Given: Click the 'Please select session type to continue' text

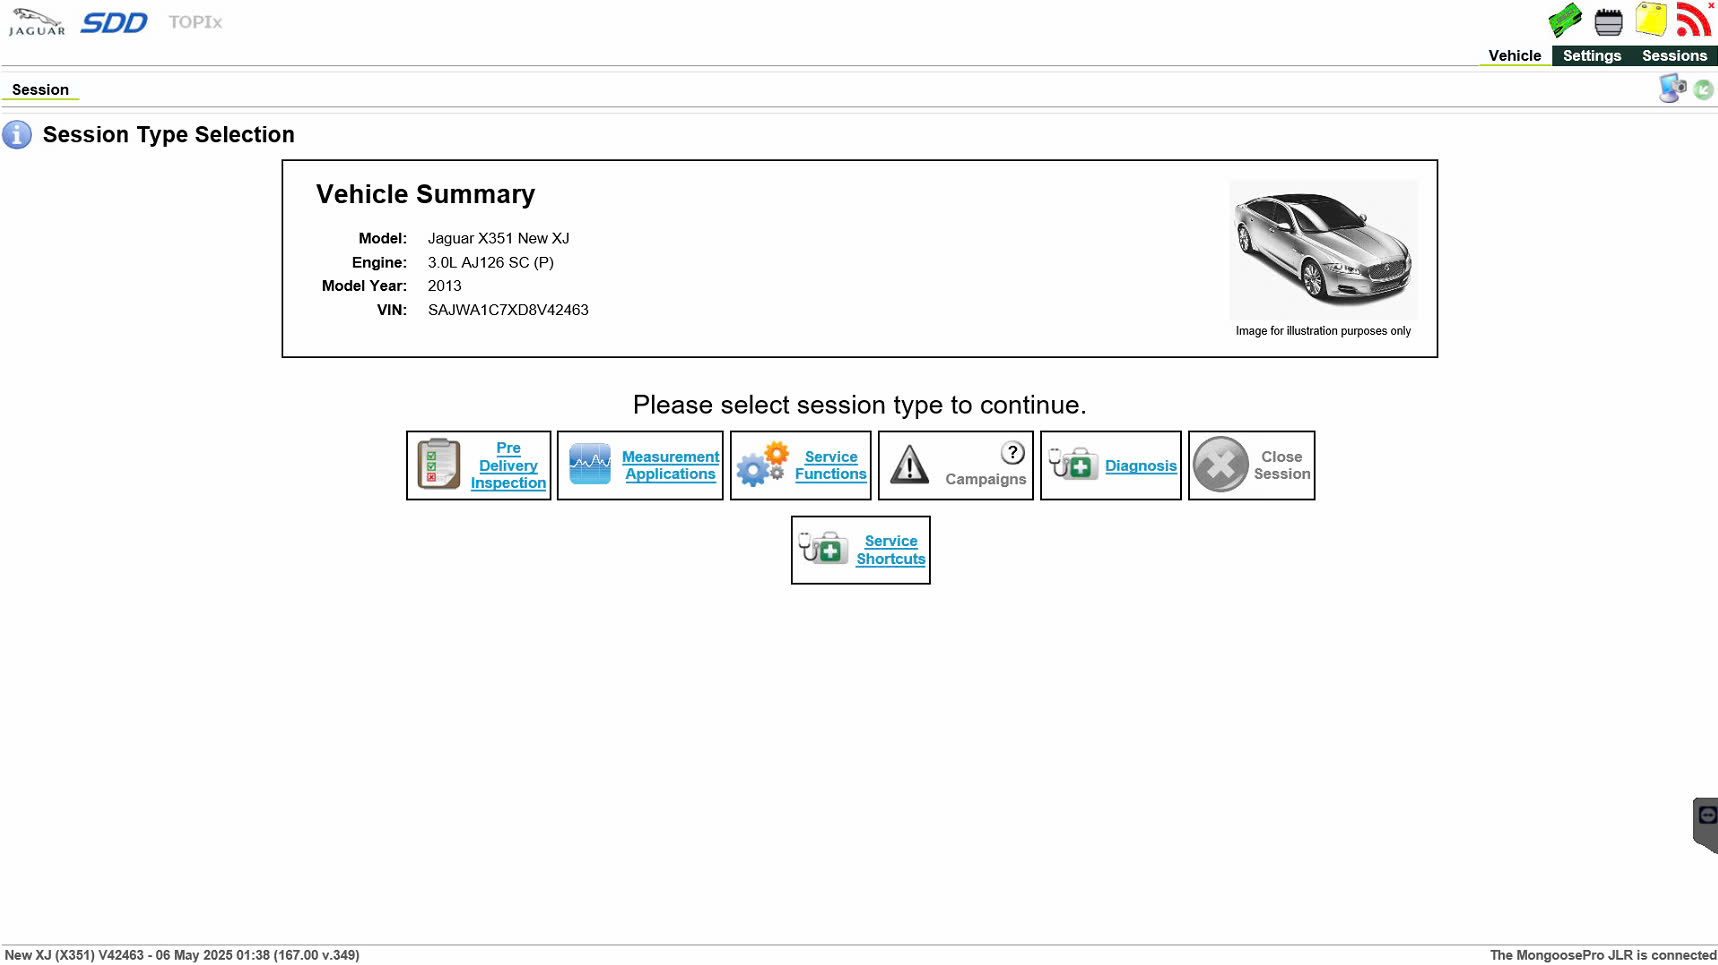Looking at the screenshot, I should (x=859, y=405).
